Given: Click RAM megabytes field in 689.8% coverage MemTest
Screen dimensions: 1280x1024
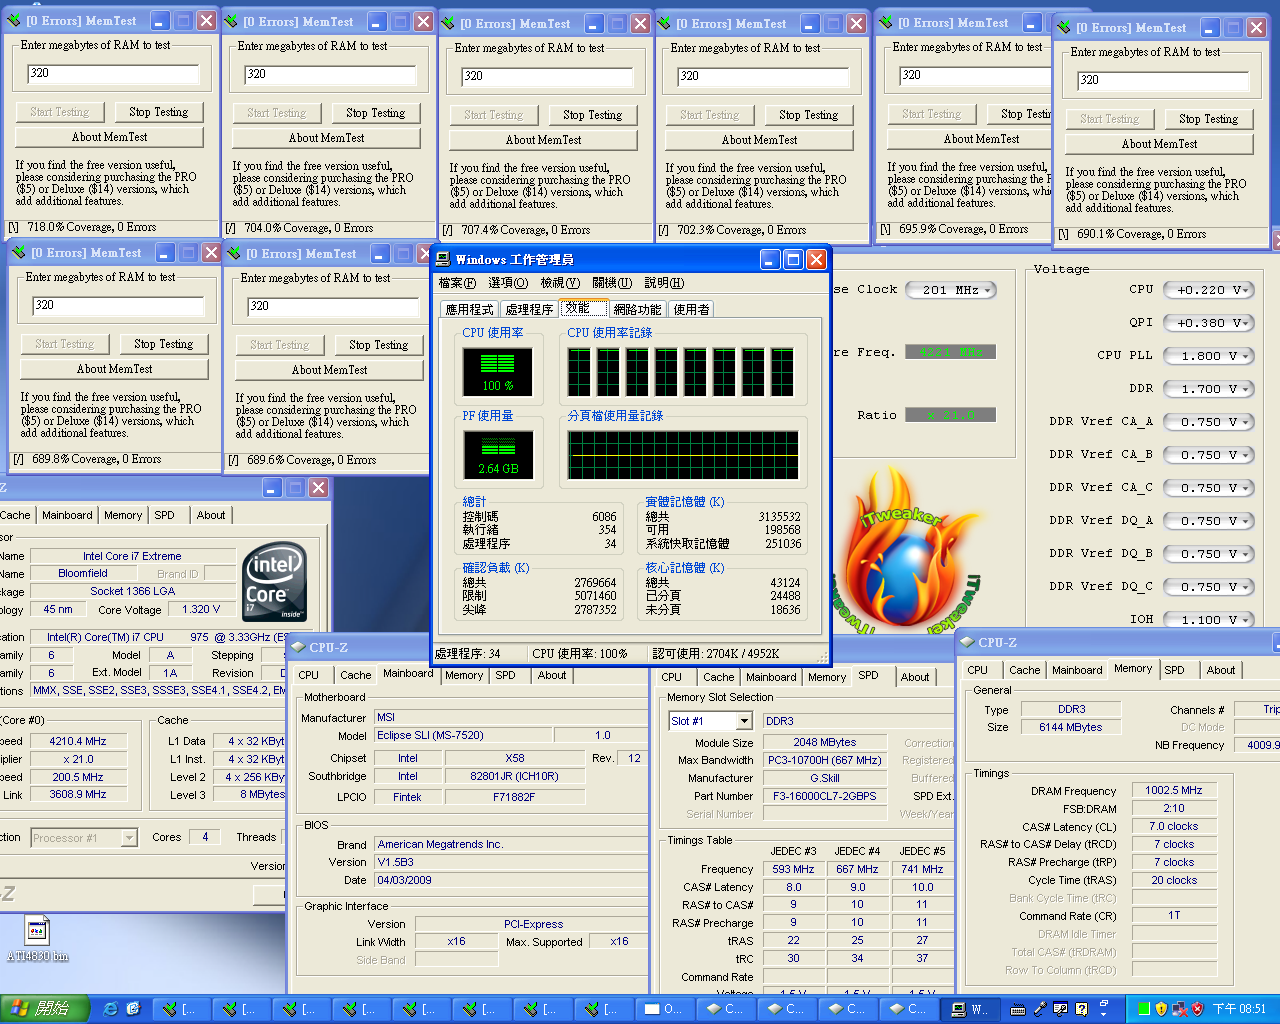Looking at the screenshot, I should 118,306.
